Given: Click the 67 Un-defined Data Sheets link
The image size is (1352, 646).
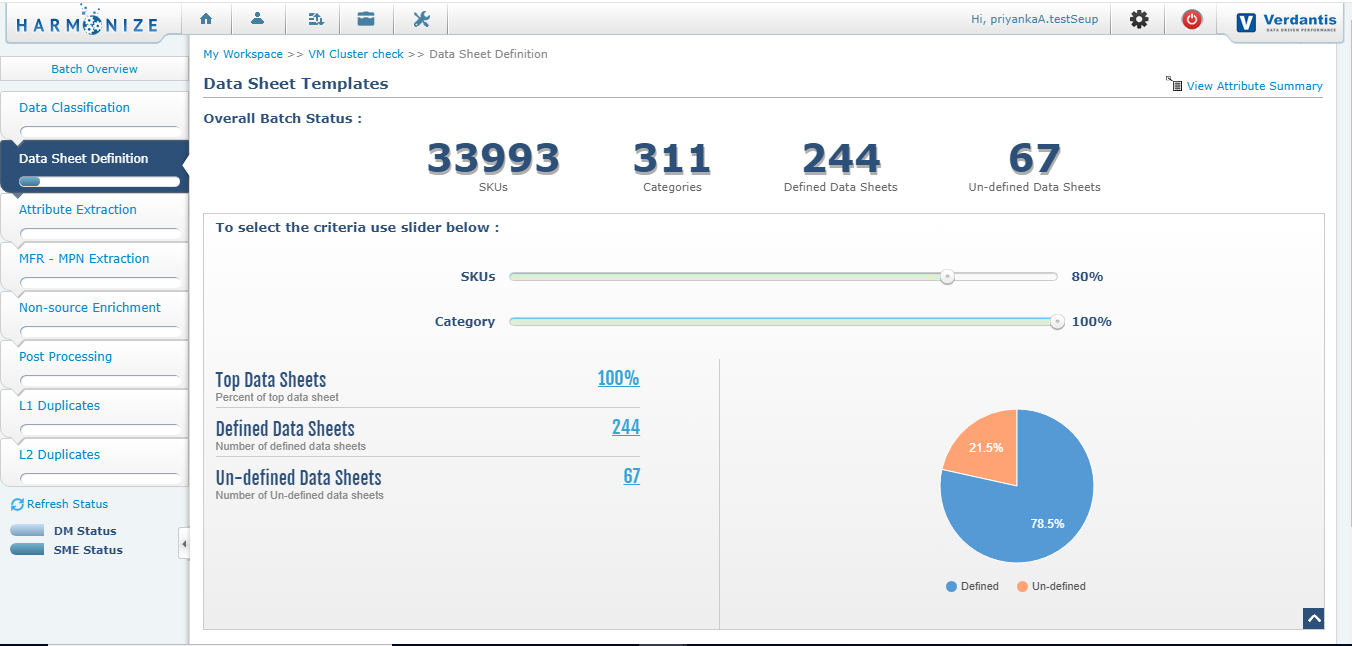Looking at the screenshot, I should tap(632, 476).
